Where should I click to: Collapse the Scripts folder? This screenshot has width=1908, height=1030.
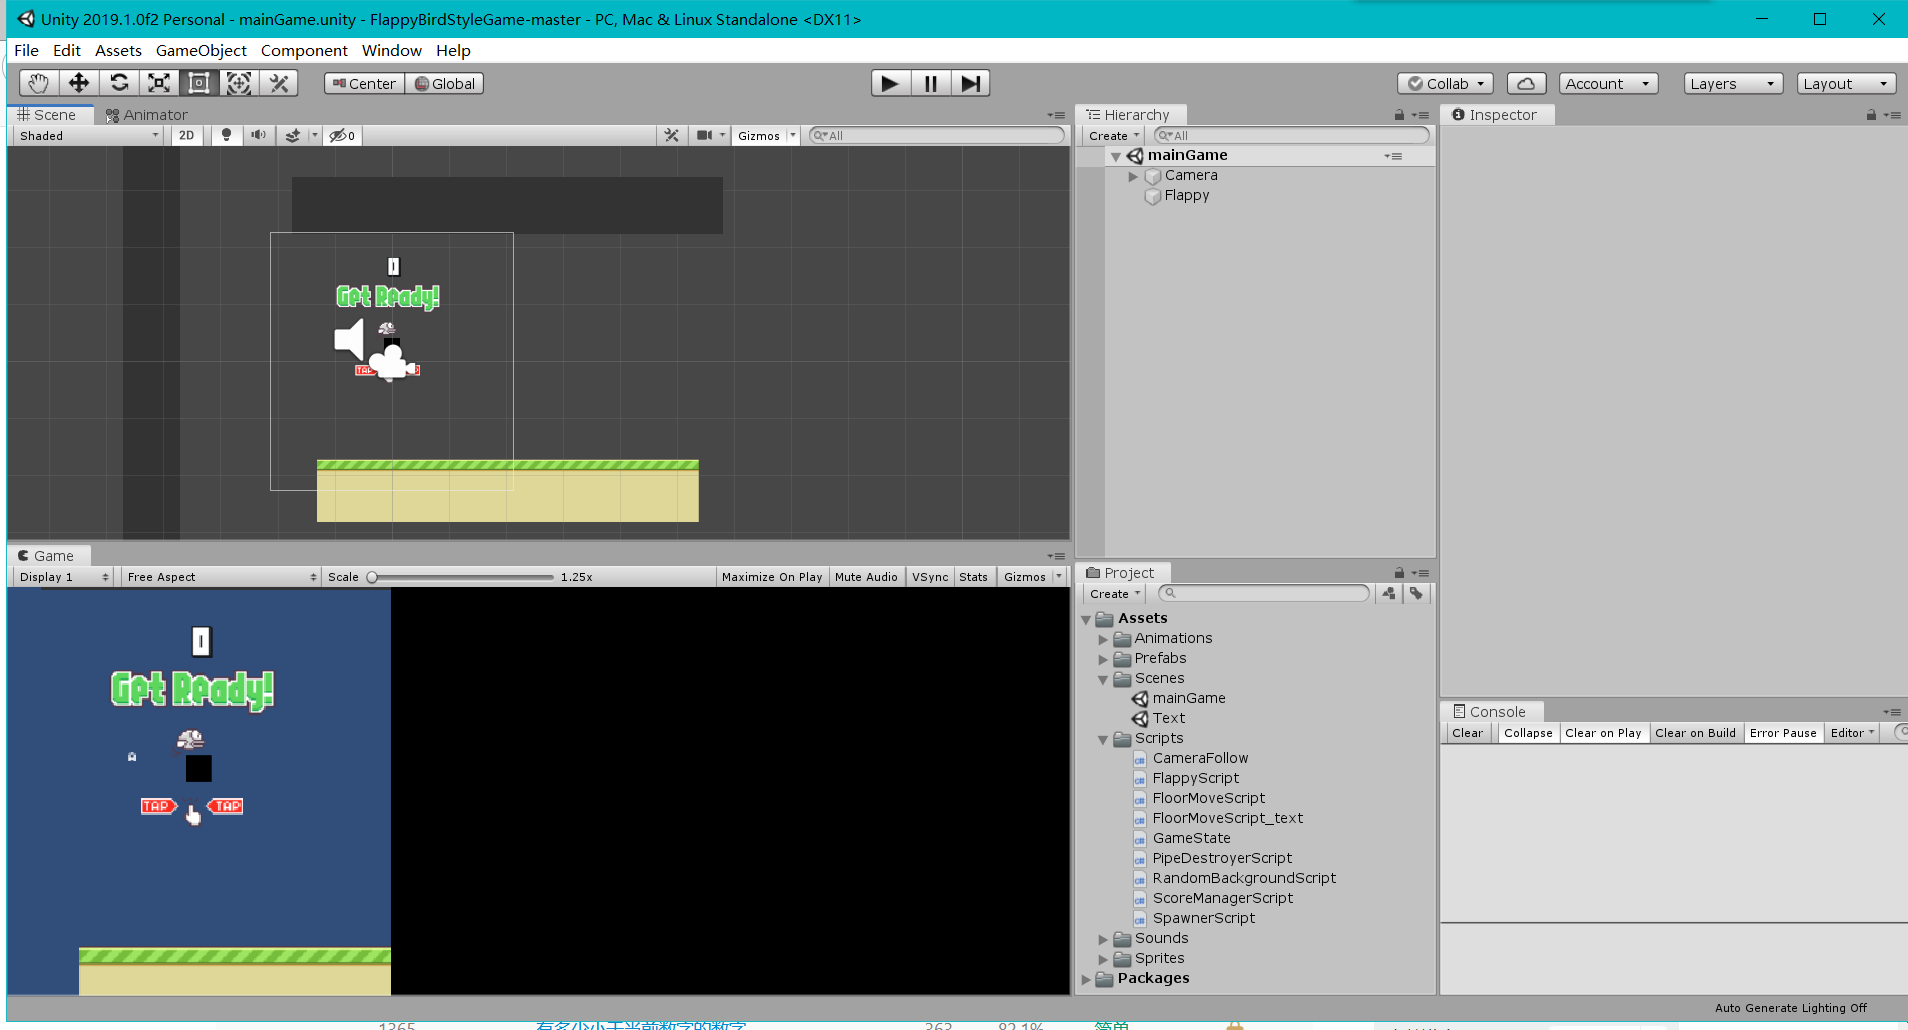1103,739
